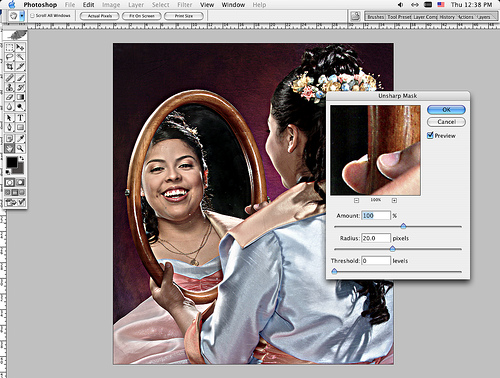Open the Hand tool preset picker dropdown
The image size is (500, 378).
[x=22, y=16]
